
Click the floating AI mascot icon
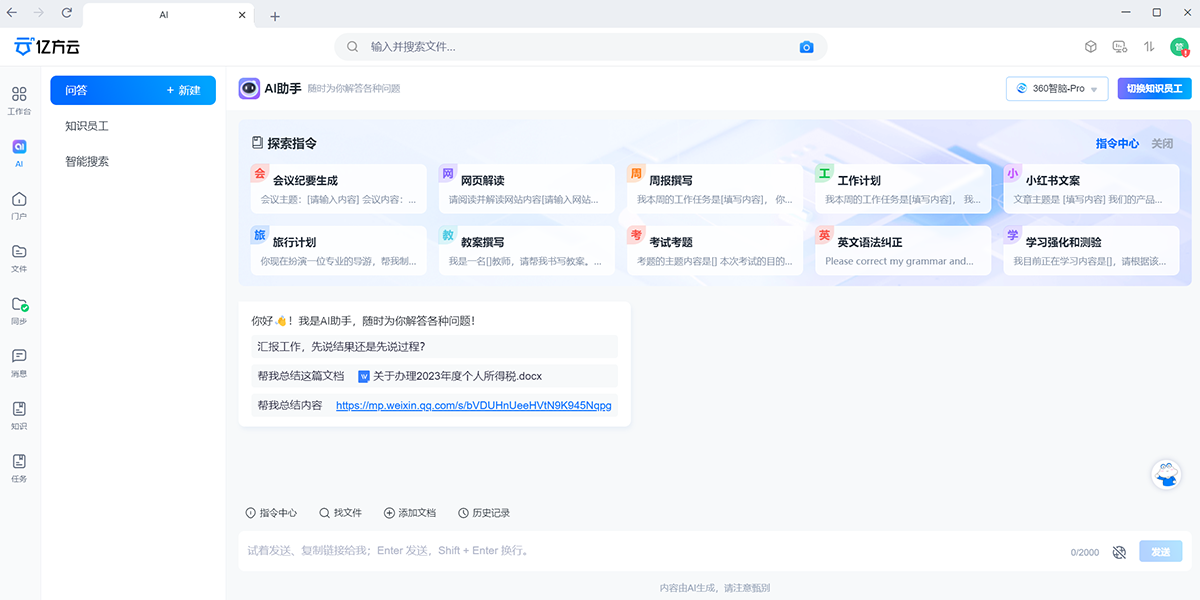pos(1166,474)
